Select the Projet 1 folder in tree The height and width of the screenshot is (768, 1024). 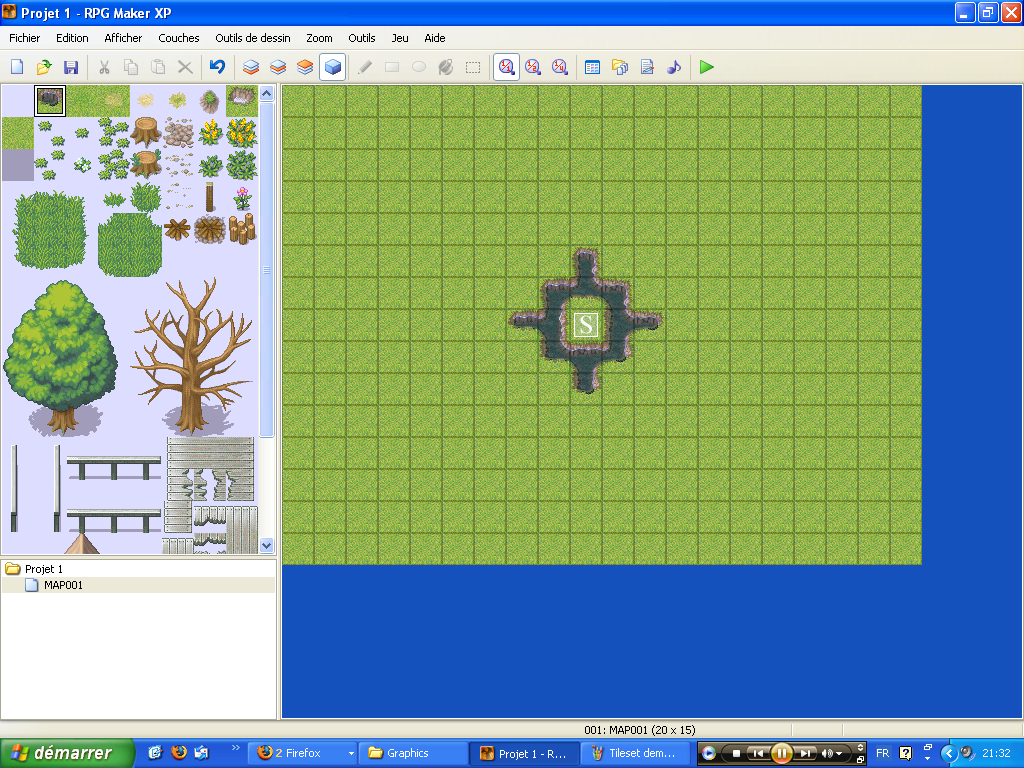click(43, 569)
